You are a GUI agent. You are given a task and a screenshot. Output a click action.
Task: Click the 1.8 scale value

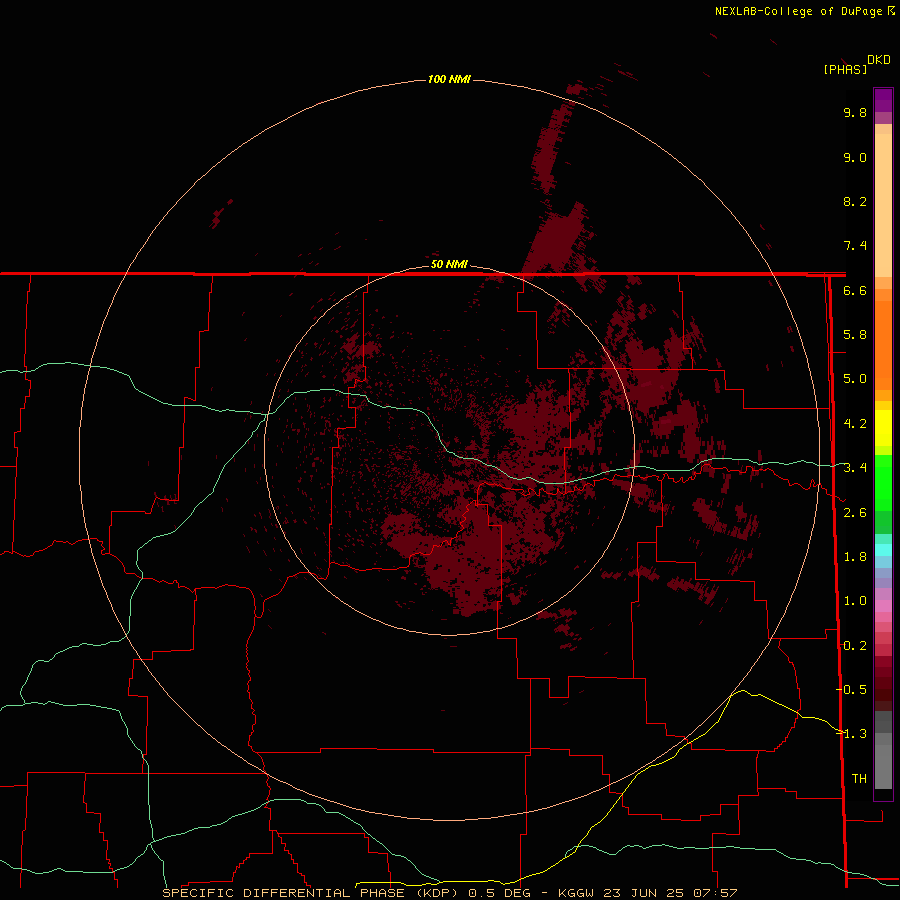[x=855, y=557]
